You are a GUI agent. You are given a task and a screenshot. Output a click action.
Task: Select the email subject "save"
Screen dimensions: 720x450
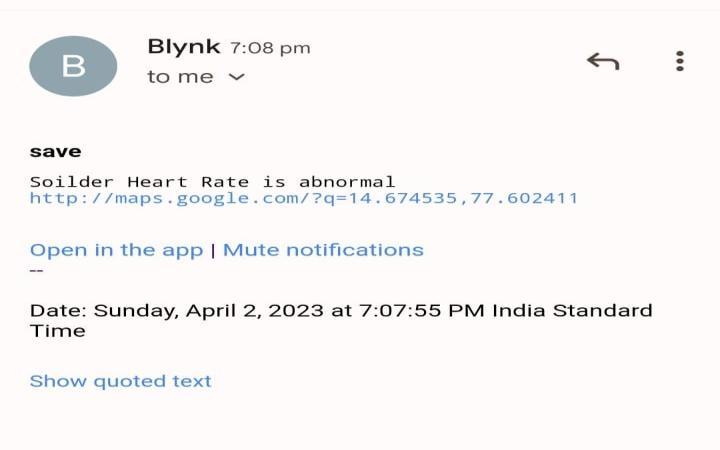click(x=55, y=152)
